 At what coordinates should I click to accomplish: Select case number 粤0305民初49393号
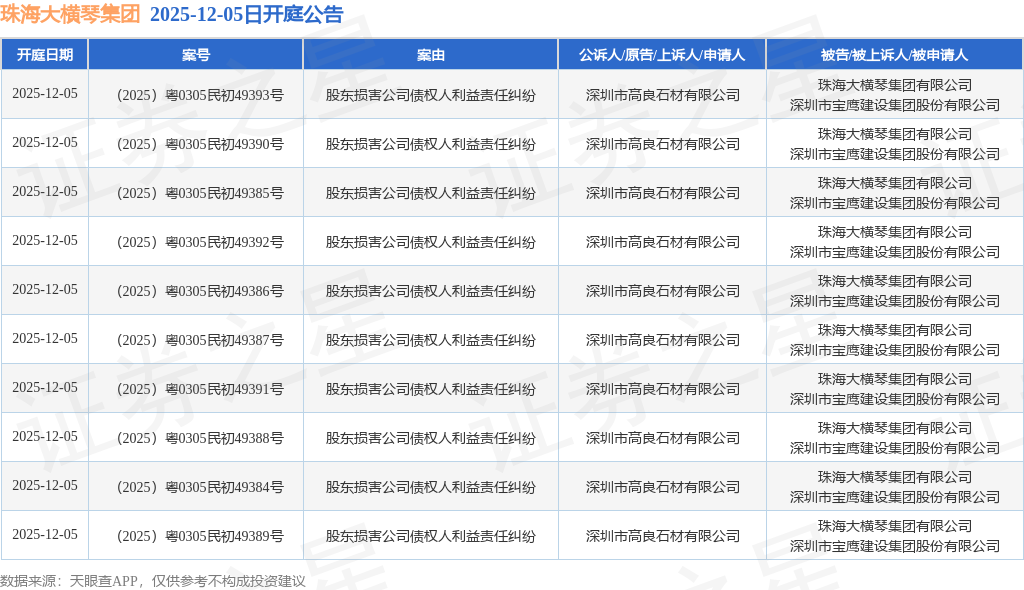pos(200,95)
